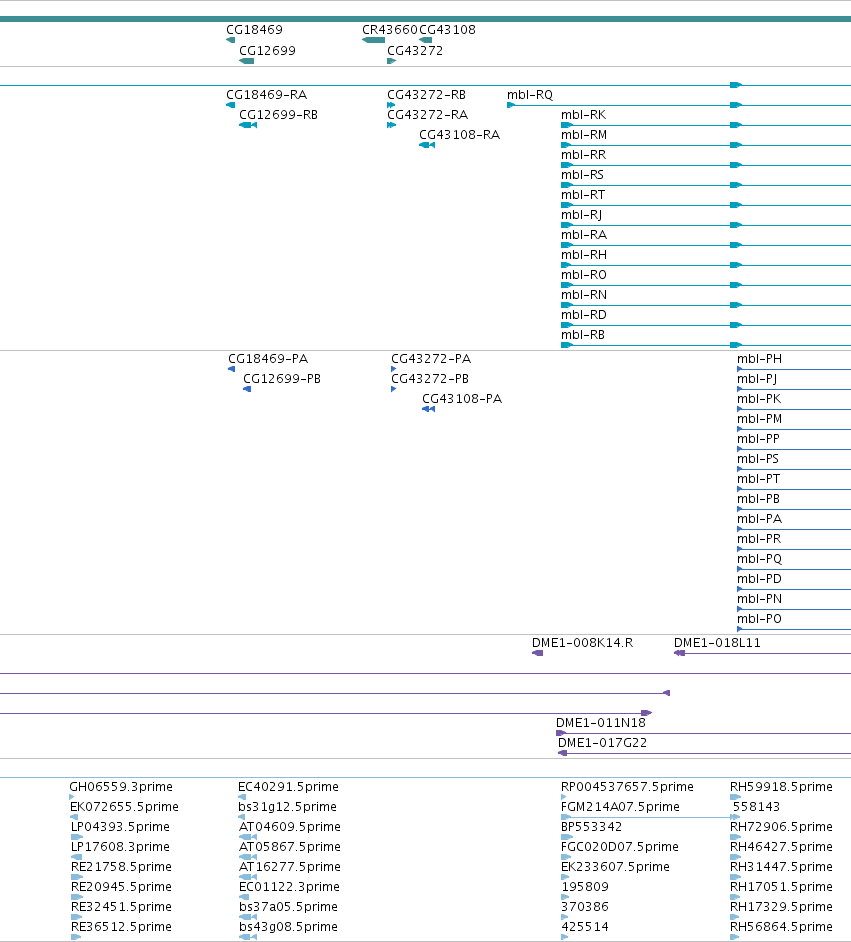This screenshot has height=942, width=851.
Task: Click the mbl-PA polypeptide
Action: click(x=759, y=518)
